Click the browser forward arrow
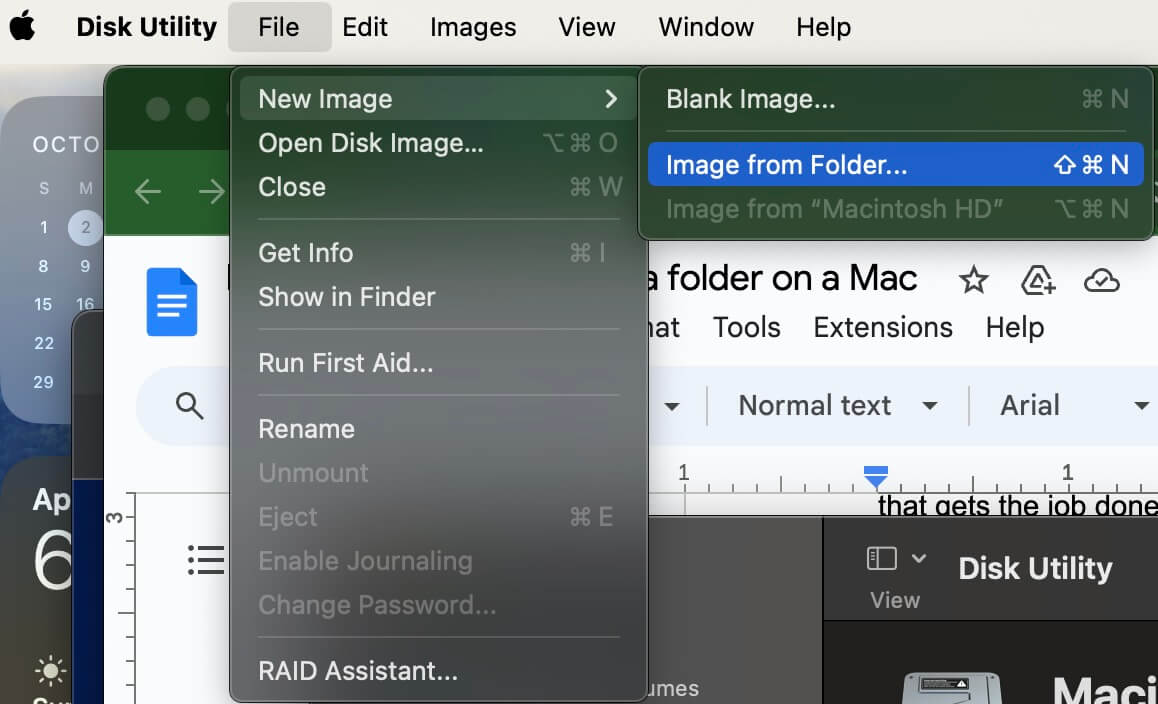This screenshot has height=704, width=1158. click(211, 192)
